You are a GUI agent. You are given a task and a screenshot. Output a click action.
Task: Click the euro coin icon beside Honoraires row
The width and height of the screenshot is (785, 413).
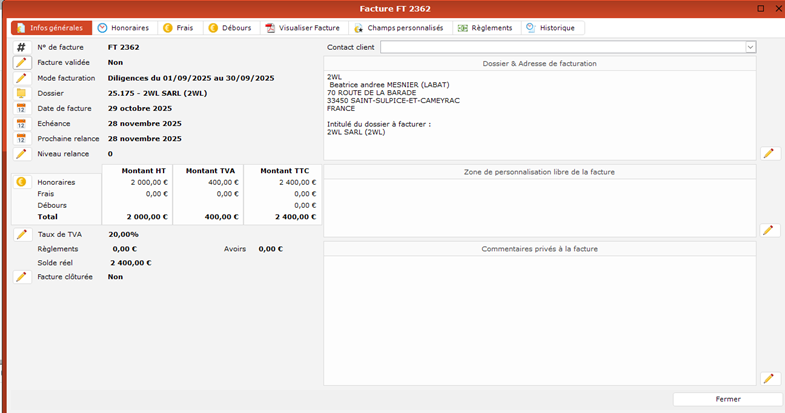click(x=21, y=181)
